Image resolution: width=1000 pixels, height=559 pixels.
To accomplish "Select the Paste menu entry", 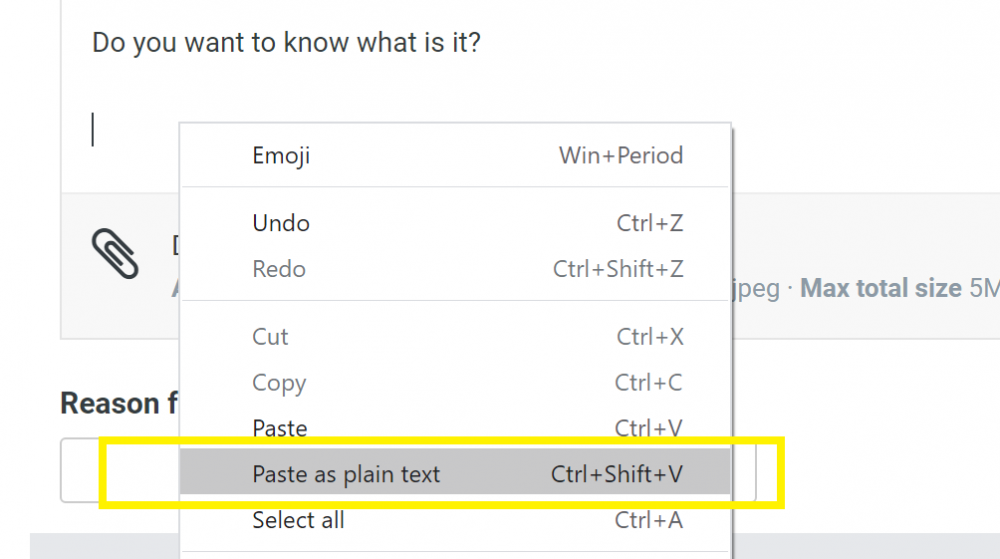I will pyautogui.click(x=280, y=429).
